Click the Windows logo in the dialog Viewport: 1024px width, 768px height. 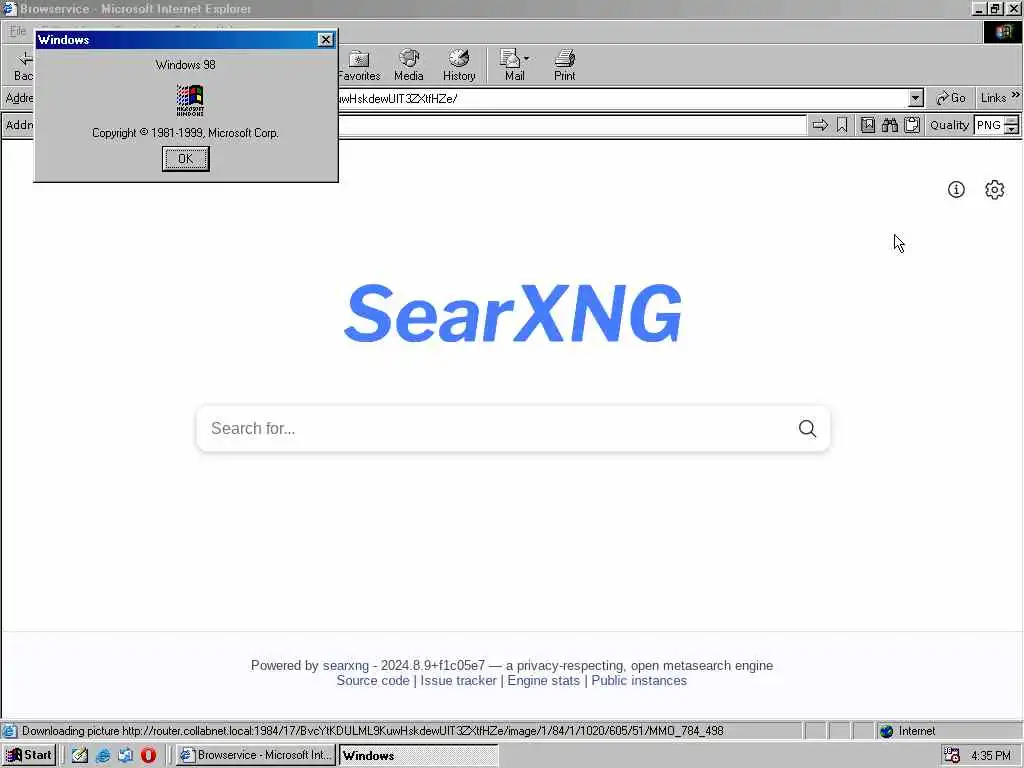click(x=190, y=100)
